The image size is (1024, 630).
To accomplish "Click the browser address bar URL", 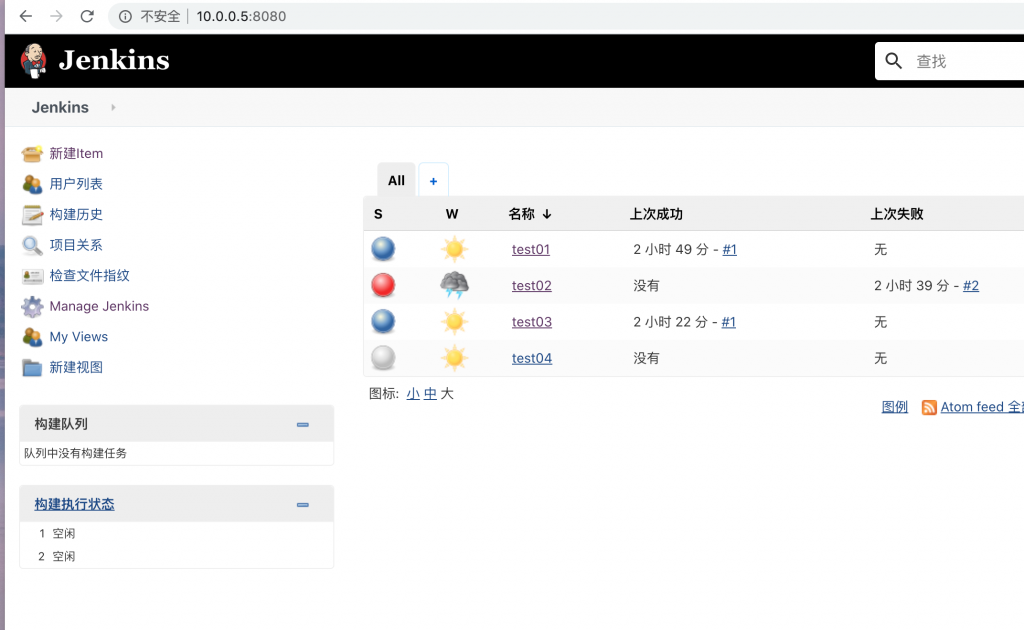I will coord(241,16).
